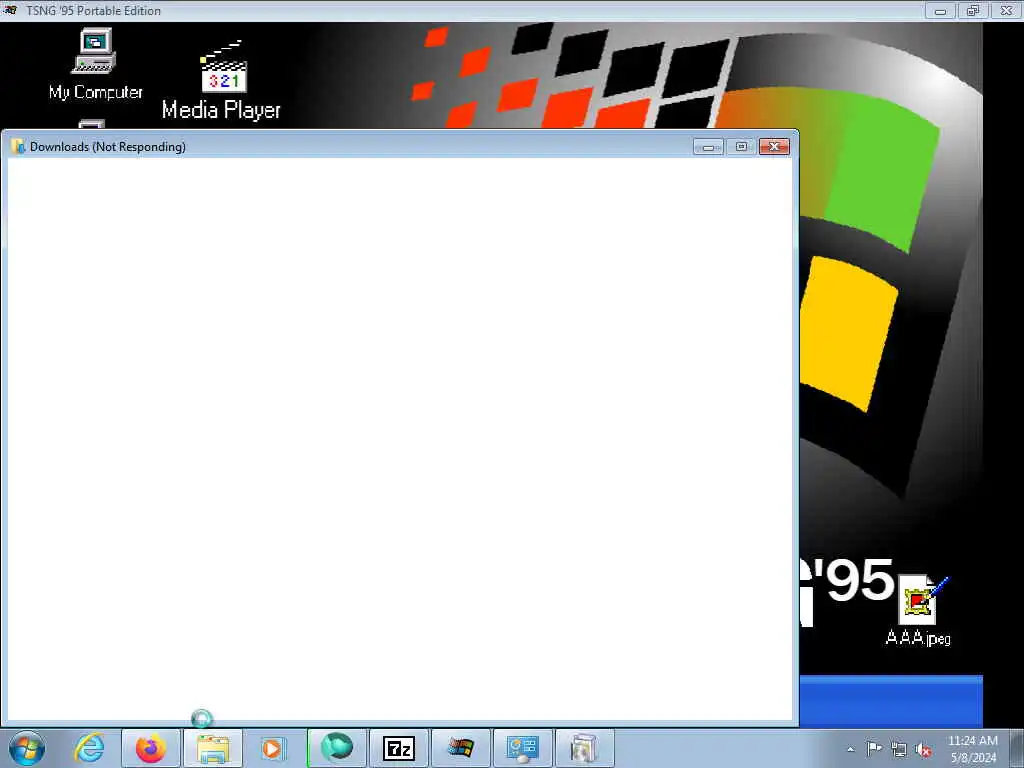
Task: Show hidden system tray icons
Action: click(850, 749)
